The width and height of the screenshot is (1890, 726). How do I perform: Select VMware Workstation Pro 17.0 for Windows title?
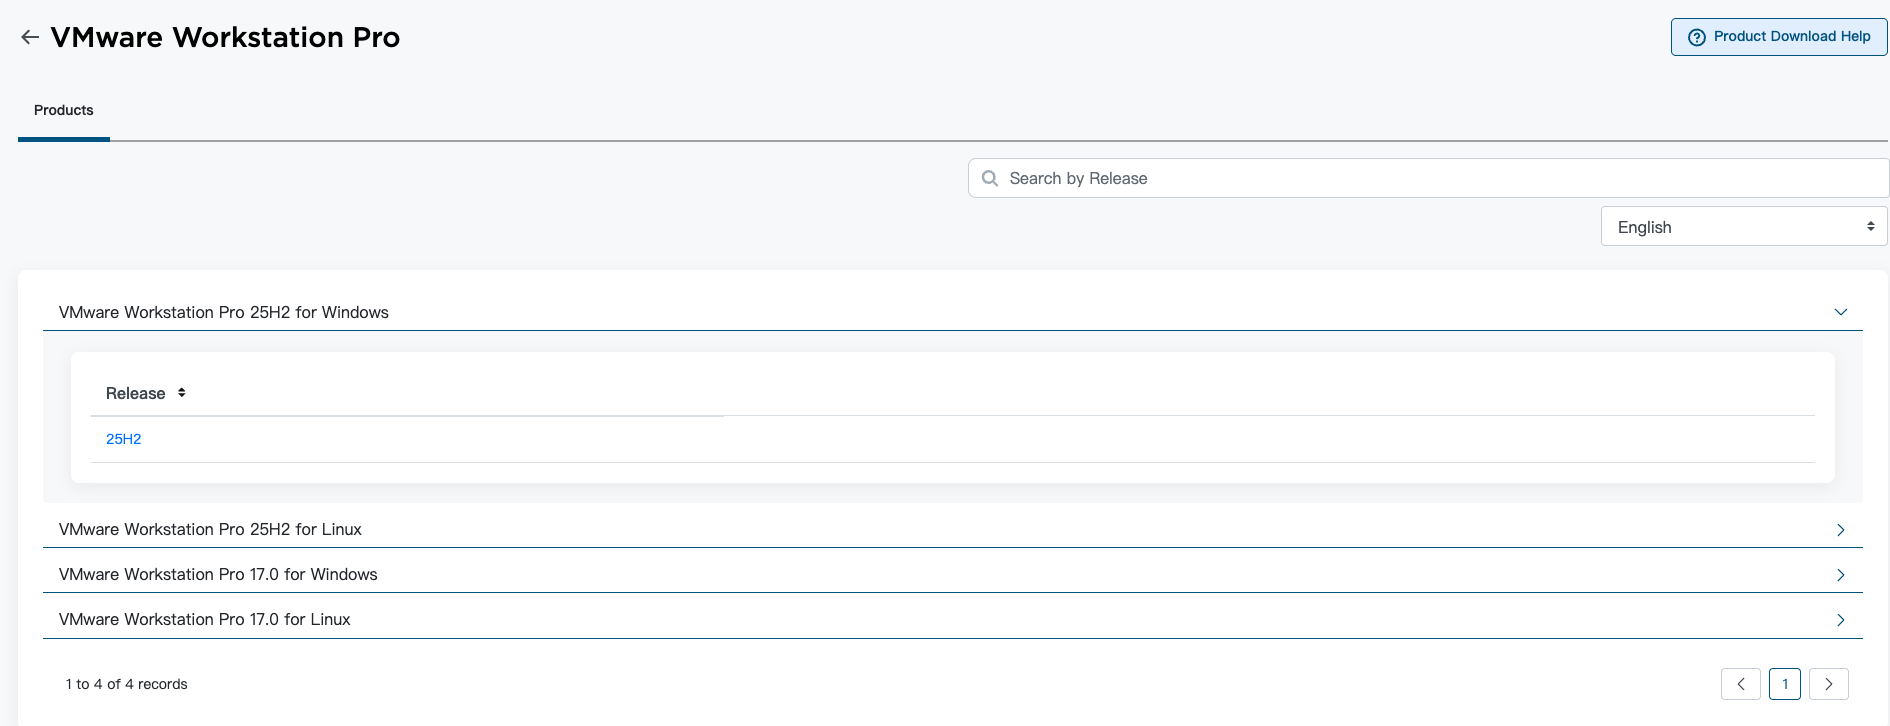pos(218,574)
